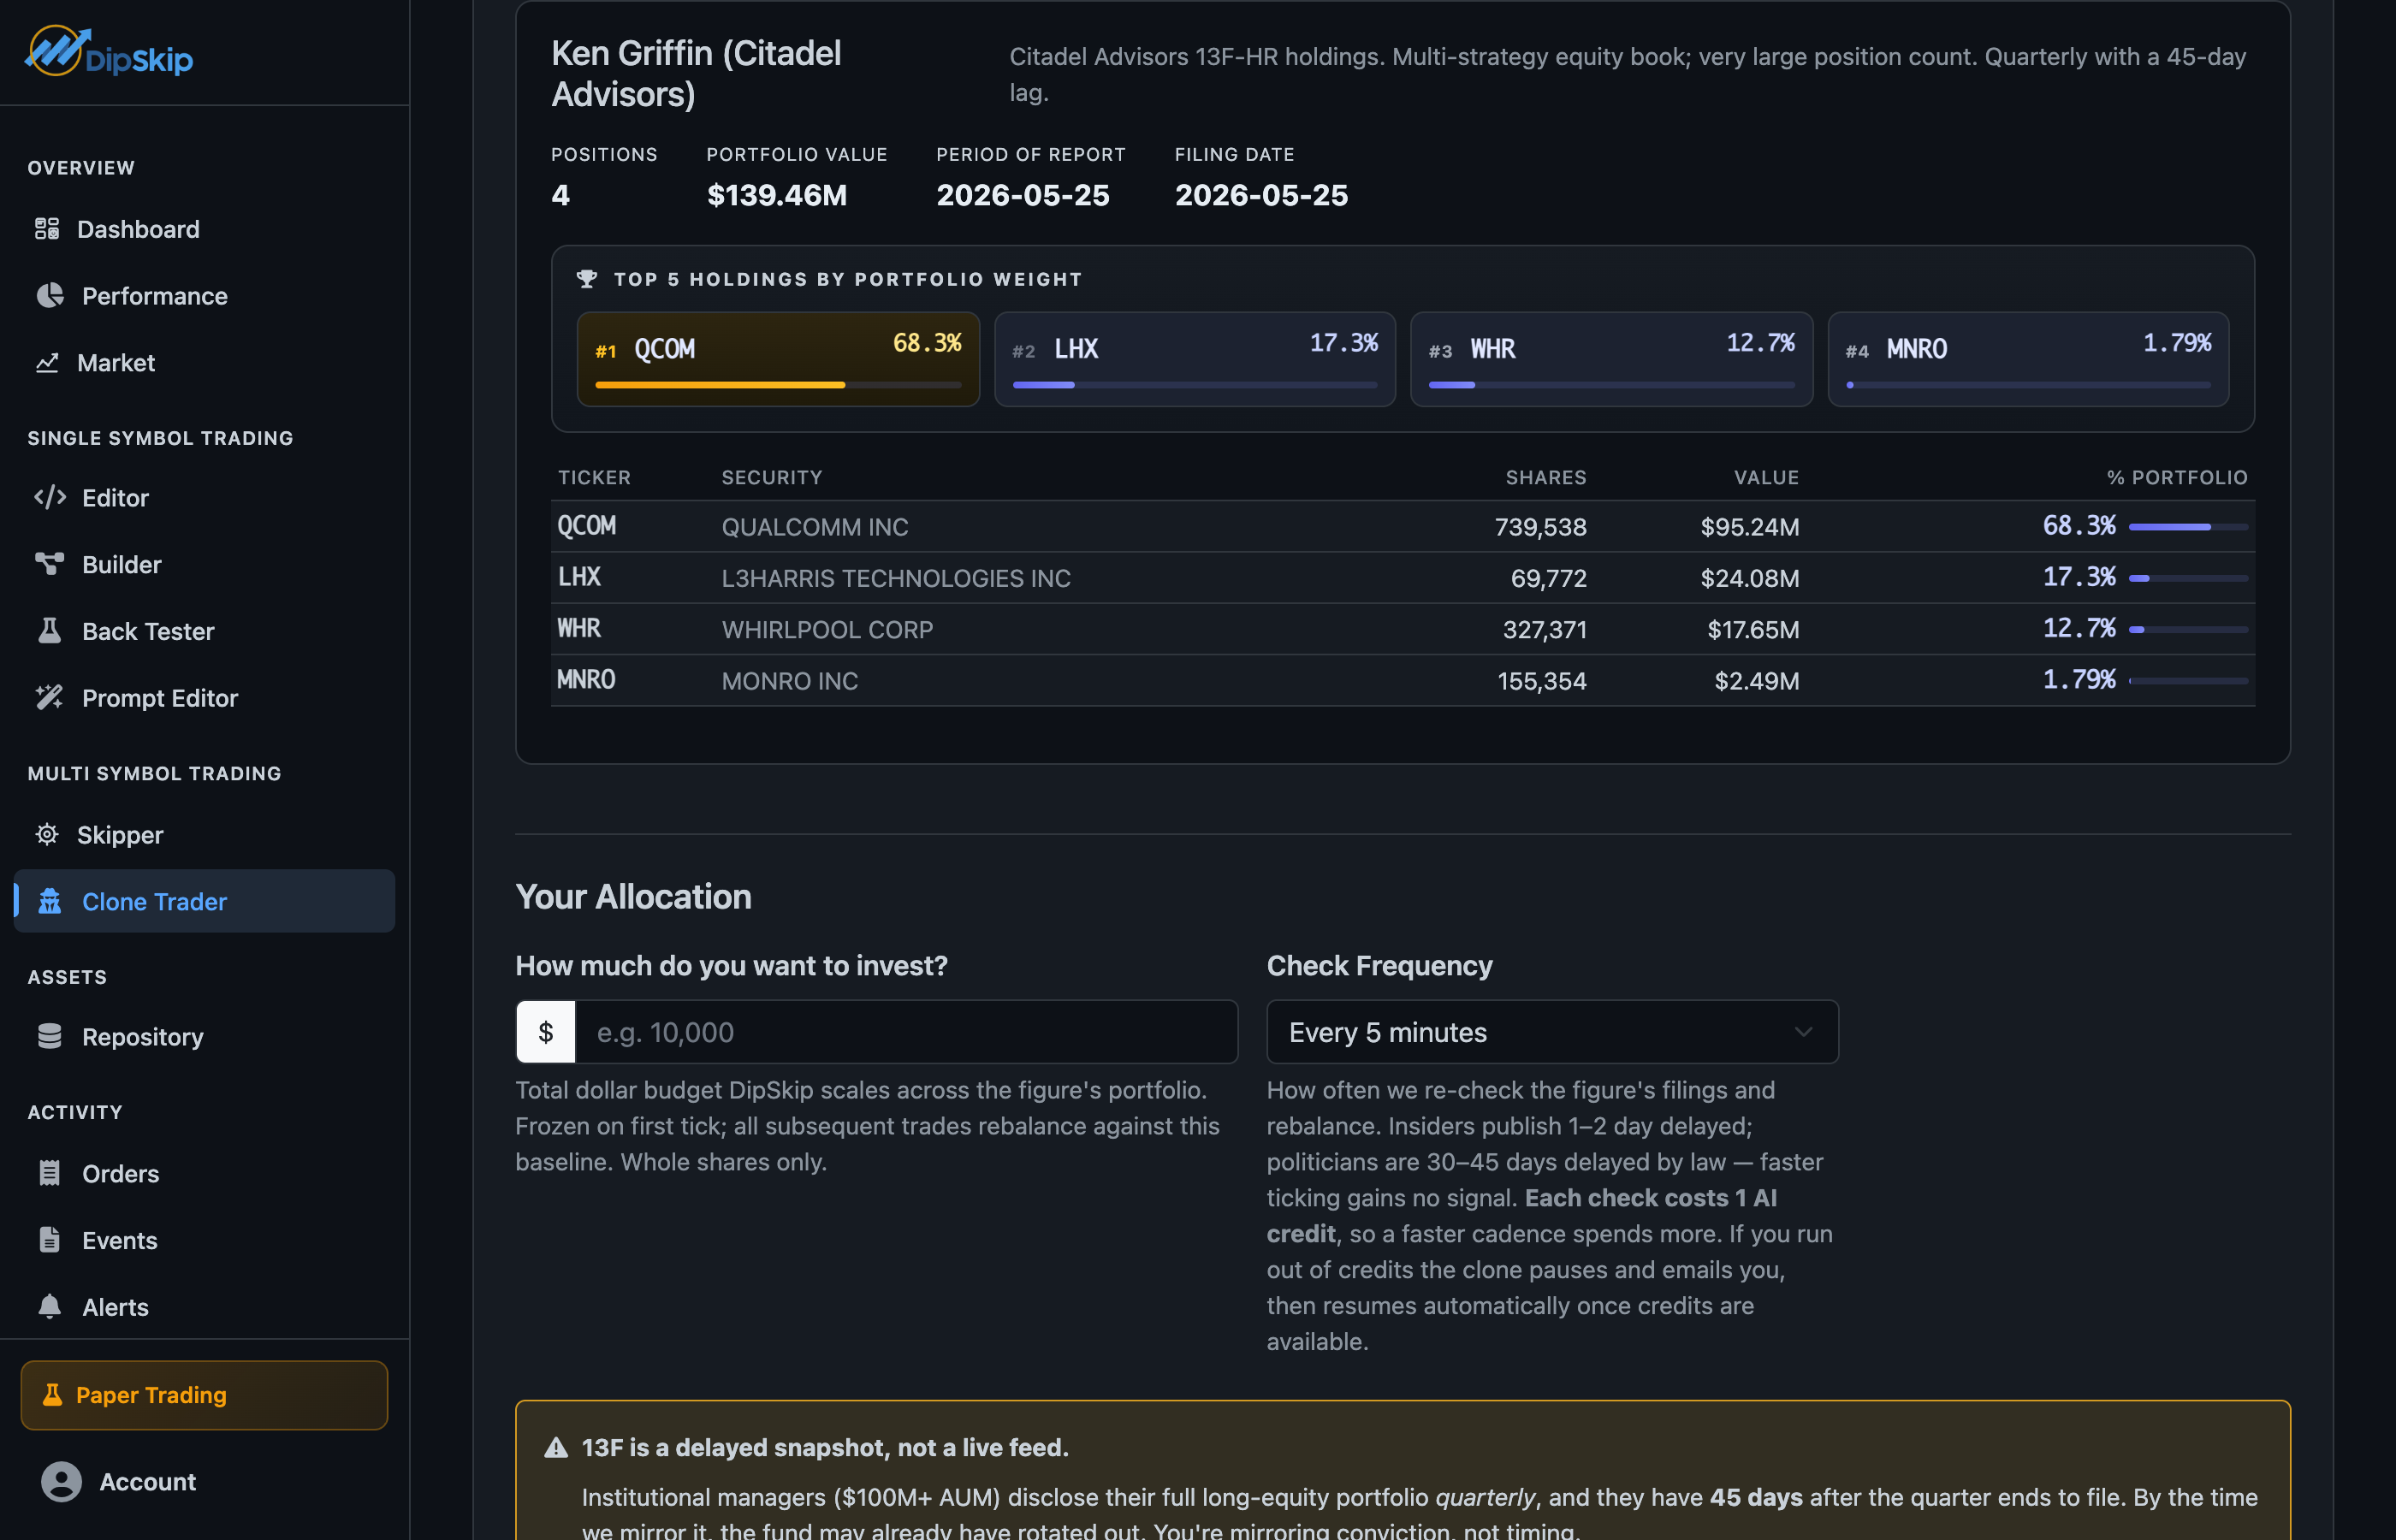Click the MNRO ticker in the table
This screenshot has height=1540, width=2396.
point(586,680)
